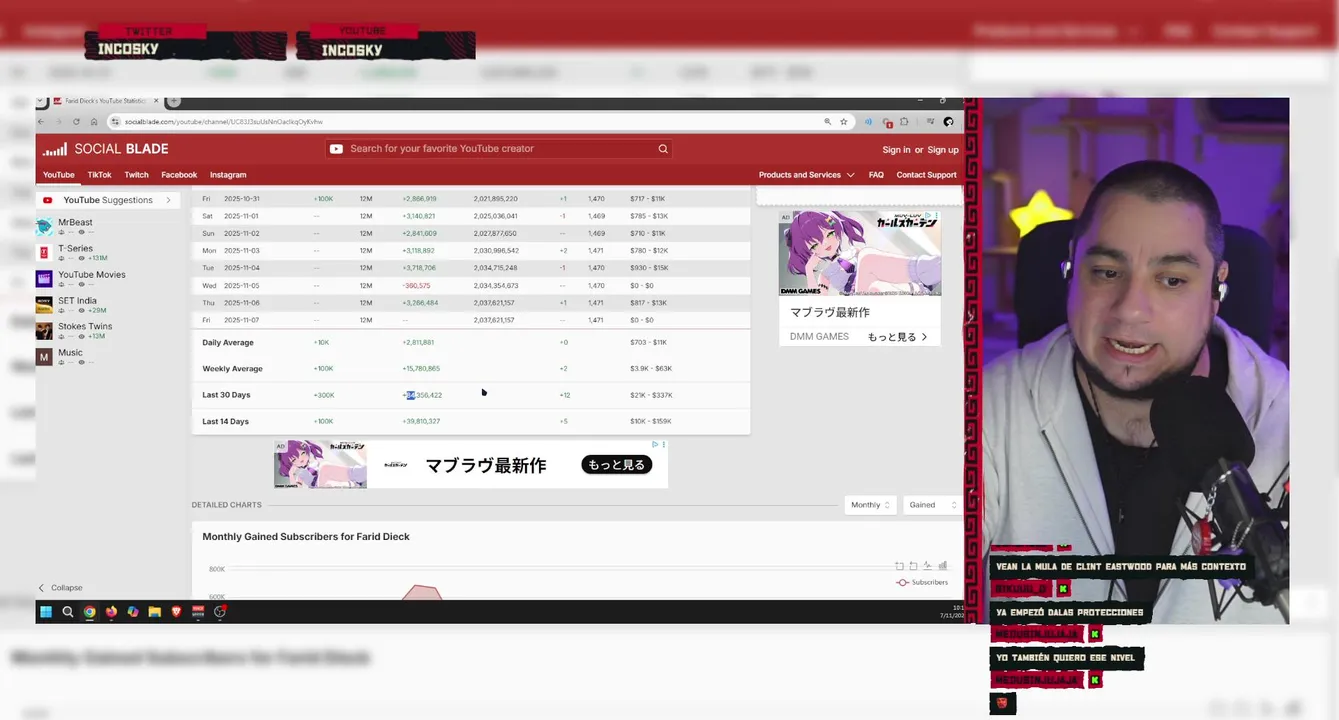Click the DMM GAMES ad image
Screen dimensions: 1339x720
(860, 254)
